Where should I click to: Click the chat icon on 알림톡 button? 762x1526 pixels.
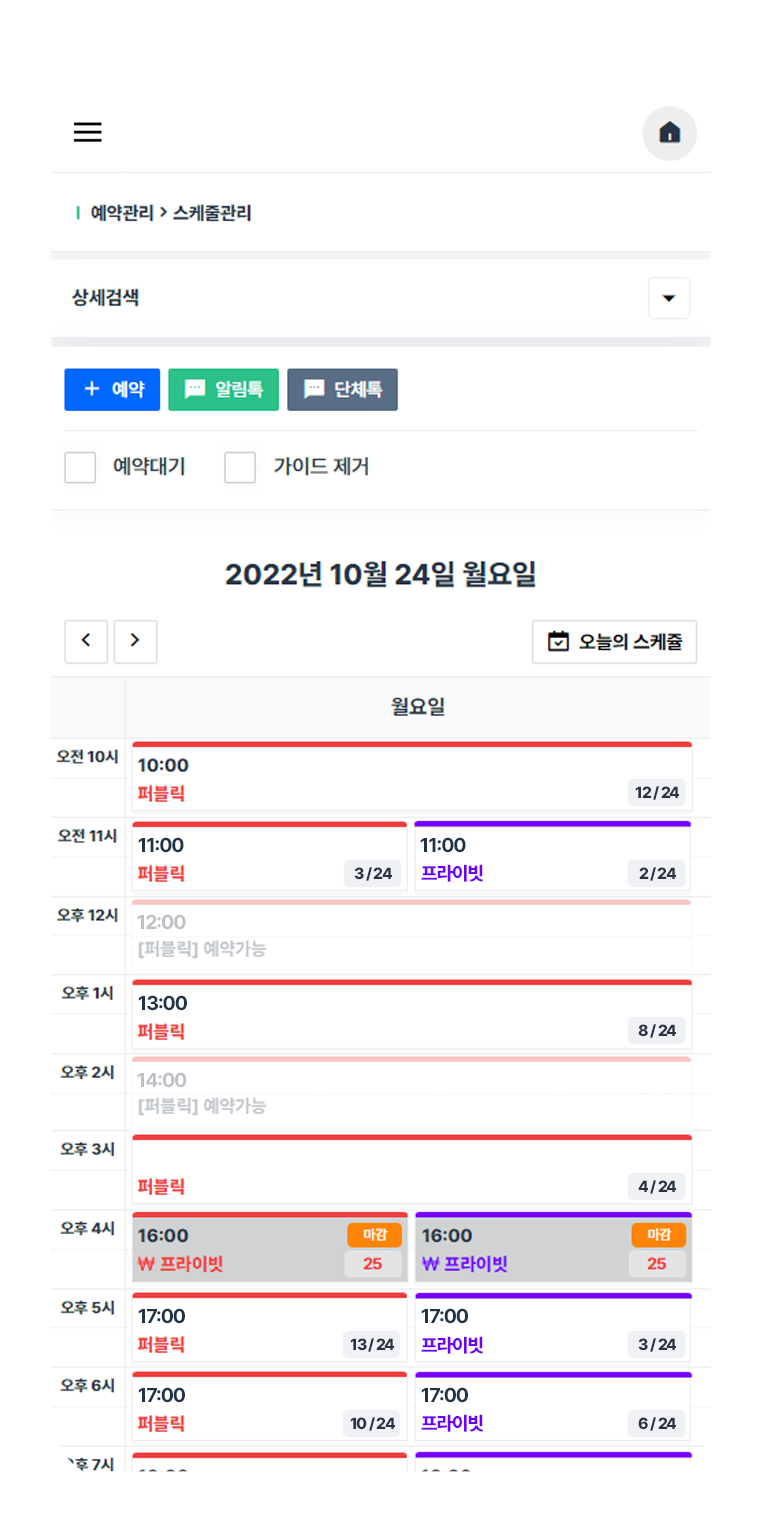tap(197, 389)
